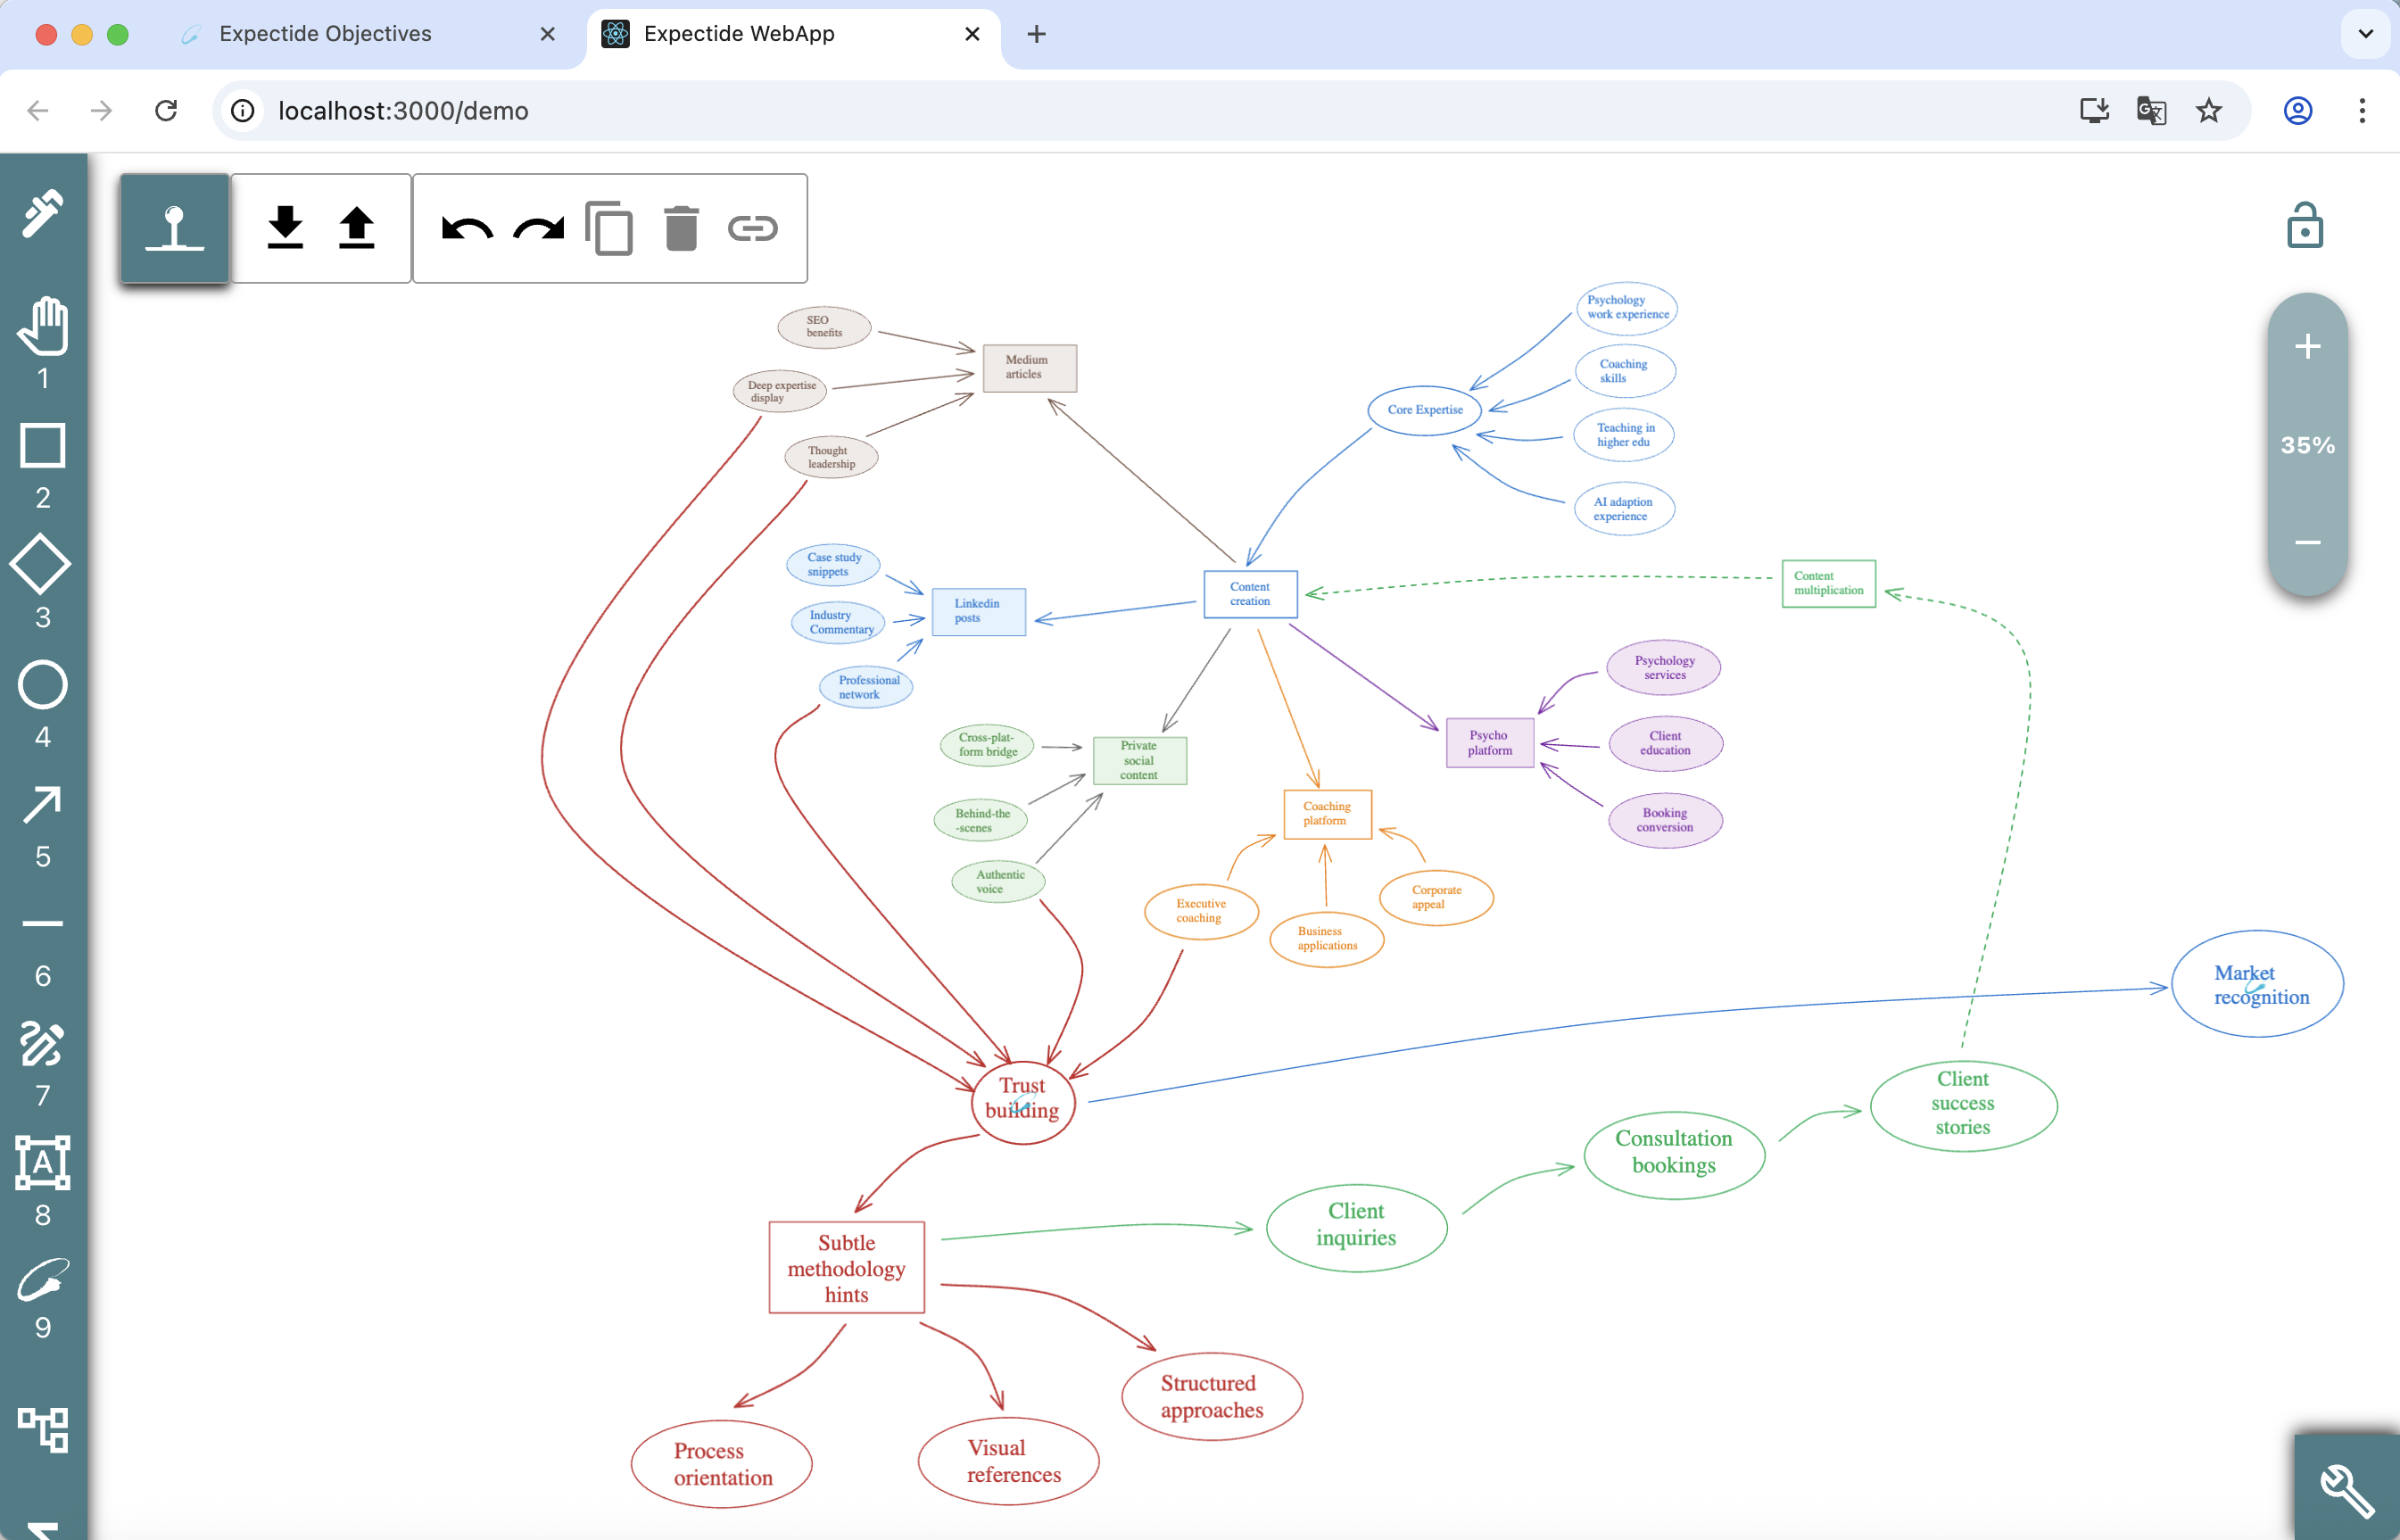Screen dimensions: 2400x1540
Task: Click the delete trash icon
Action: pyautogui.click(x=681, y=229)
